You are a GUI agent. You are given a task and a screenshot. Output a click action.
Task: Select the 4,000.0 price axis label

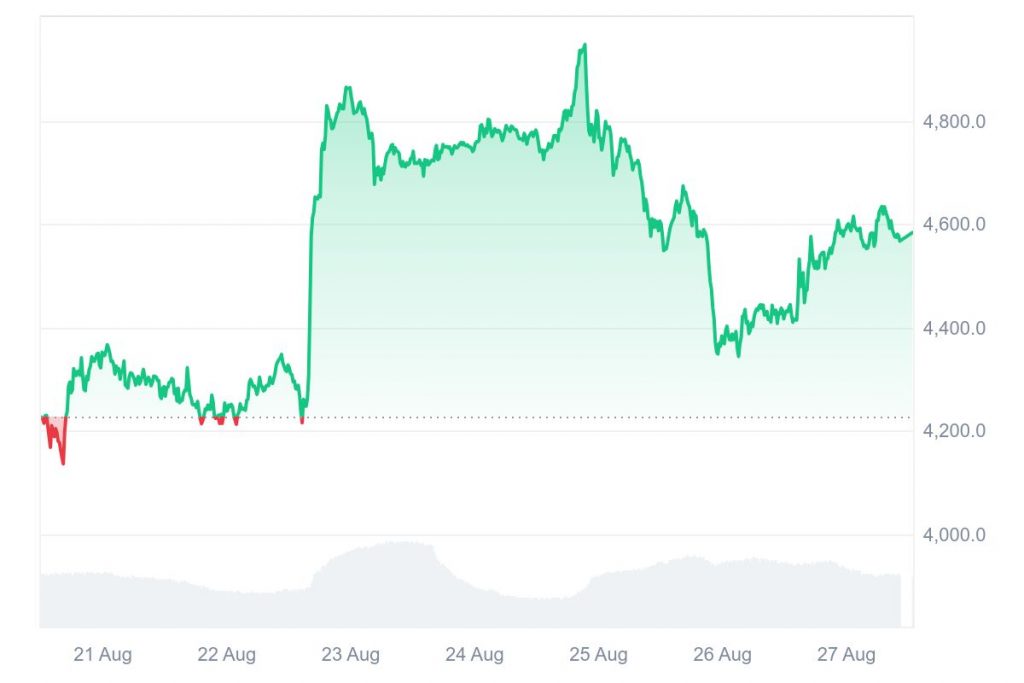tap(955, 535)
